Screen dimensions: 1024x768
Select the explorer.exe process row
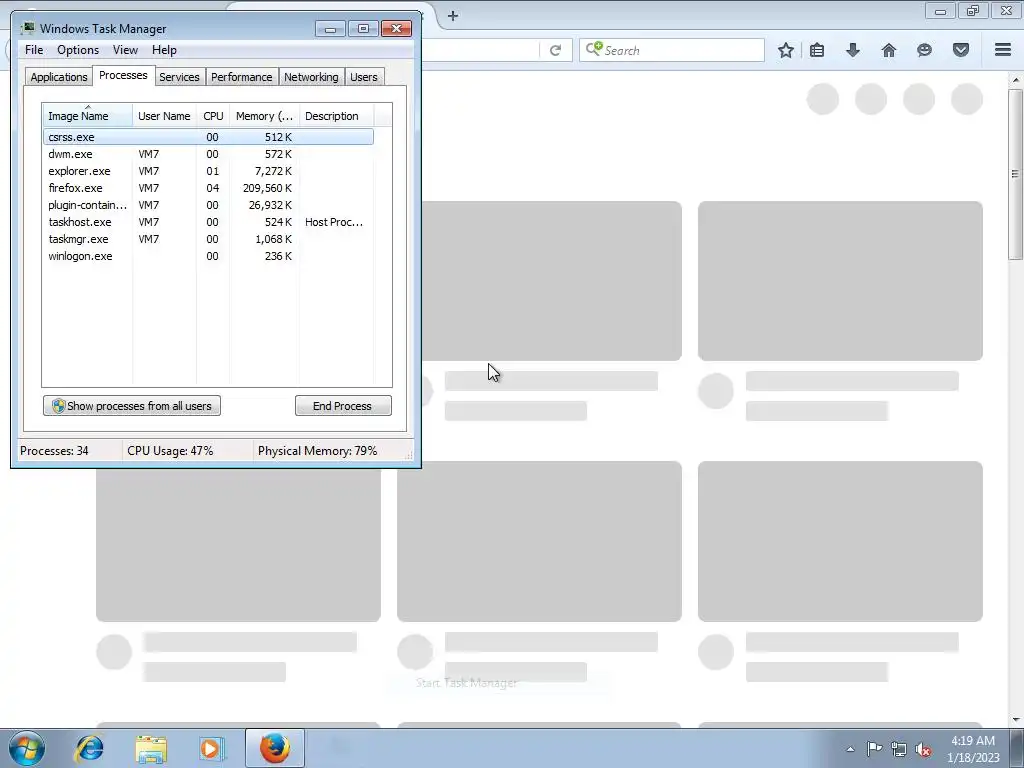tap(208, 171)
